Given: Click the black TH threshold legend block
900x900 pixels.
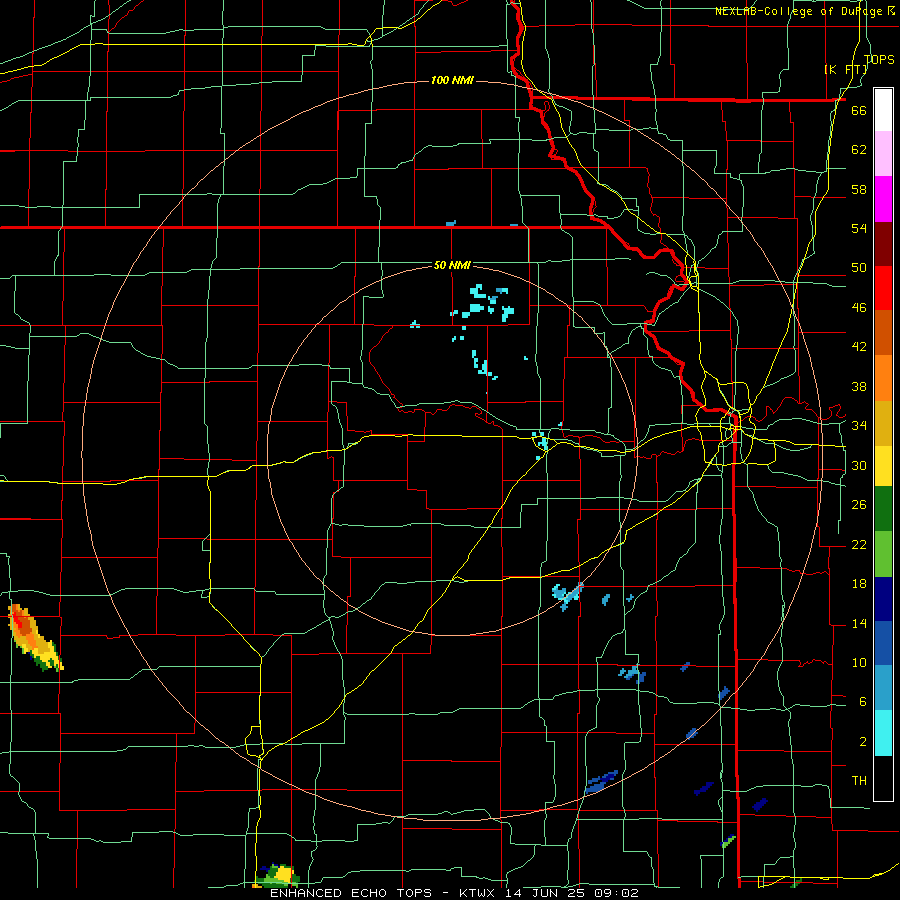Looking at the screenshot, I should pyautogui.click(x=883, y=778).
